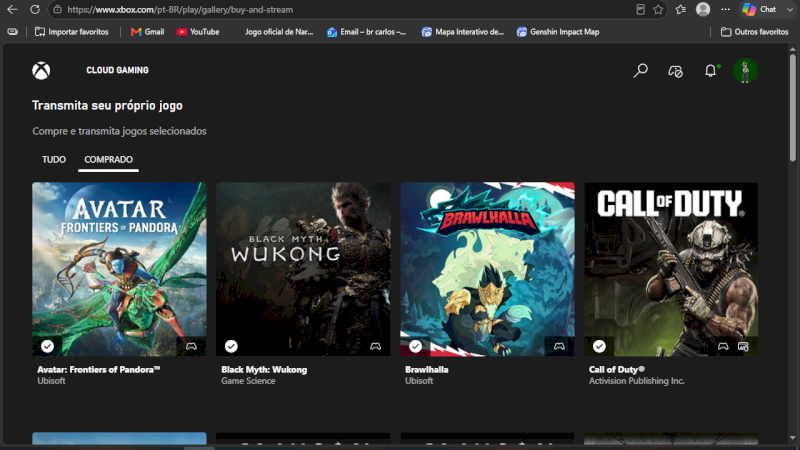
Task: Open the controller settings icon in header
Action: (676, 71)
